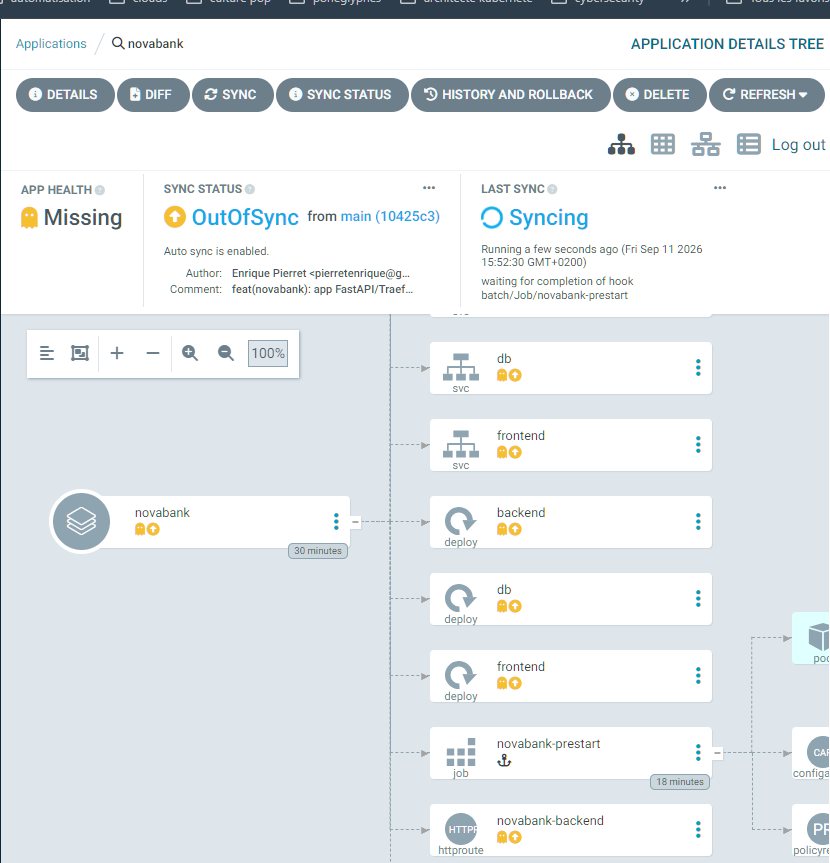
Task: Click the DETAILS button
Action: coord(65,95)
